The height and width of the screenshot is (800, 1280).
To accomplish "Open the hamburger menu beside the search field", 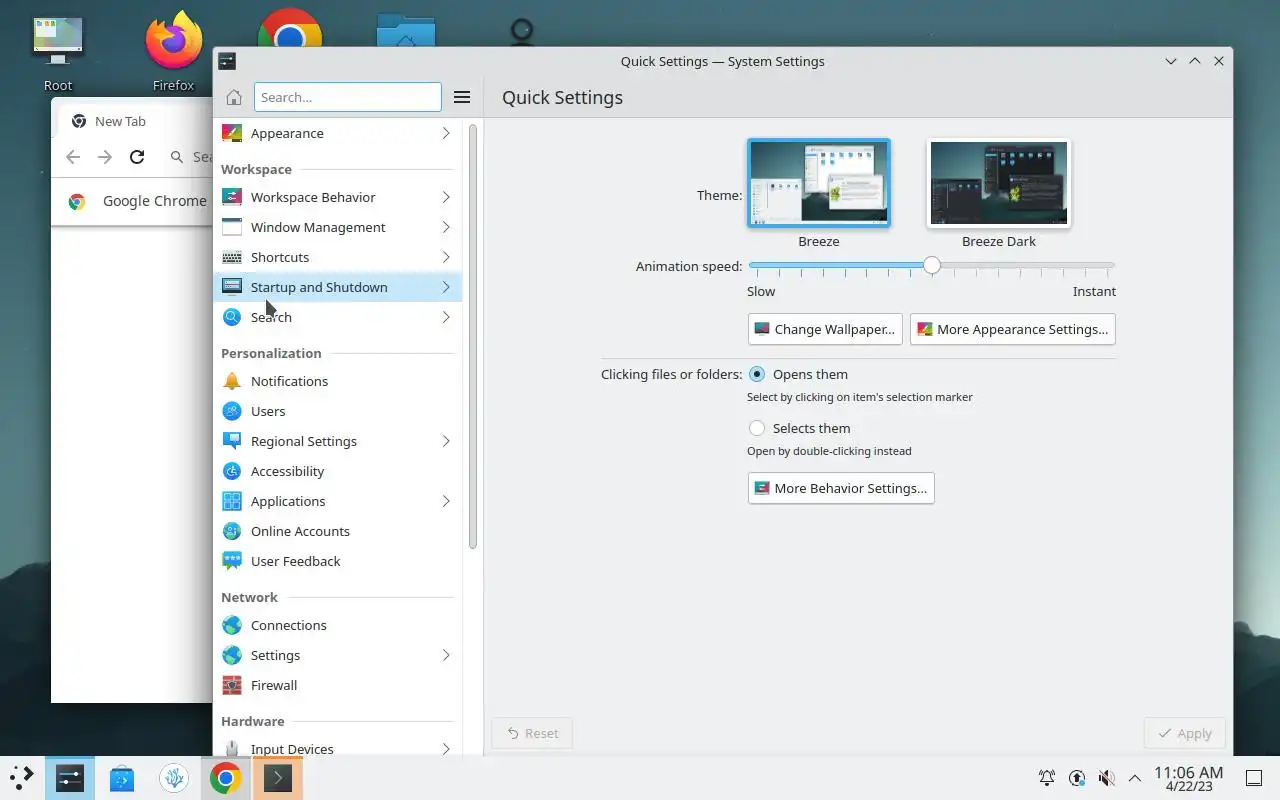I will coord(462,97).
